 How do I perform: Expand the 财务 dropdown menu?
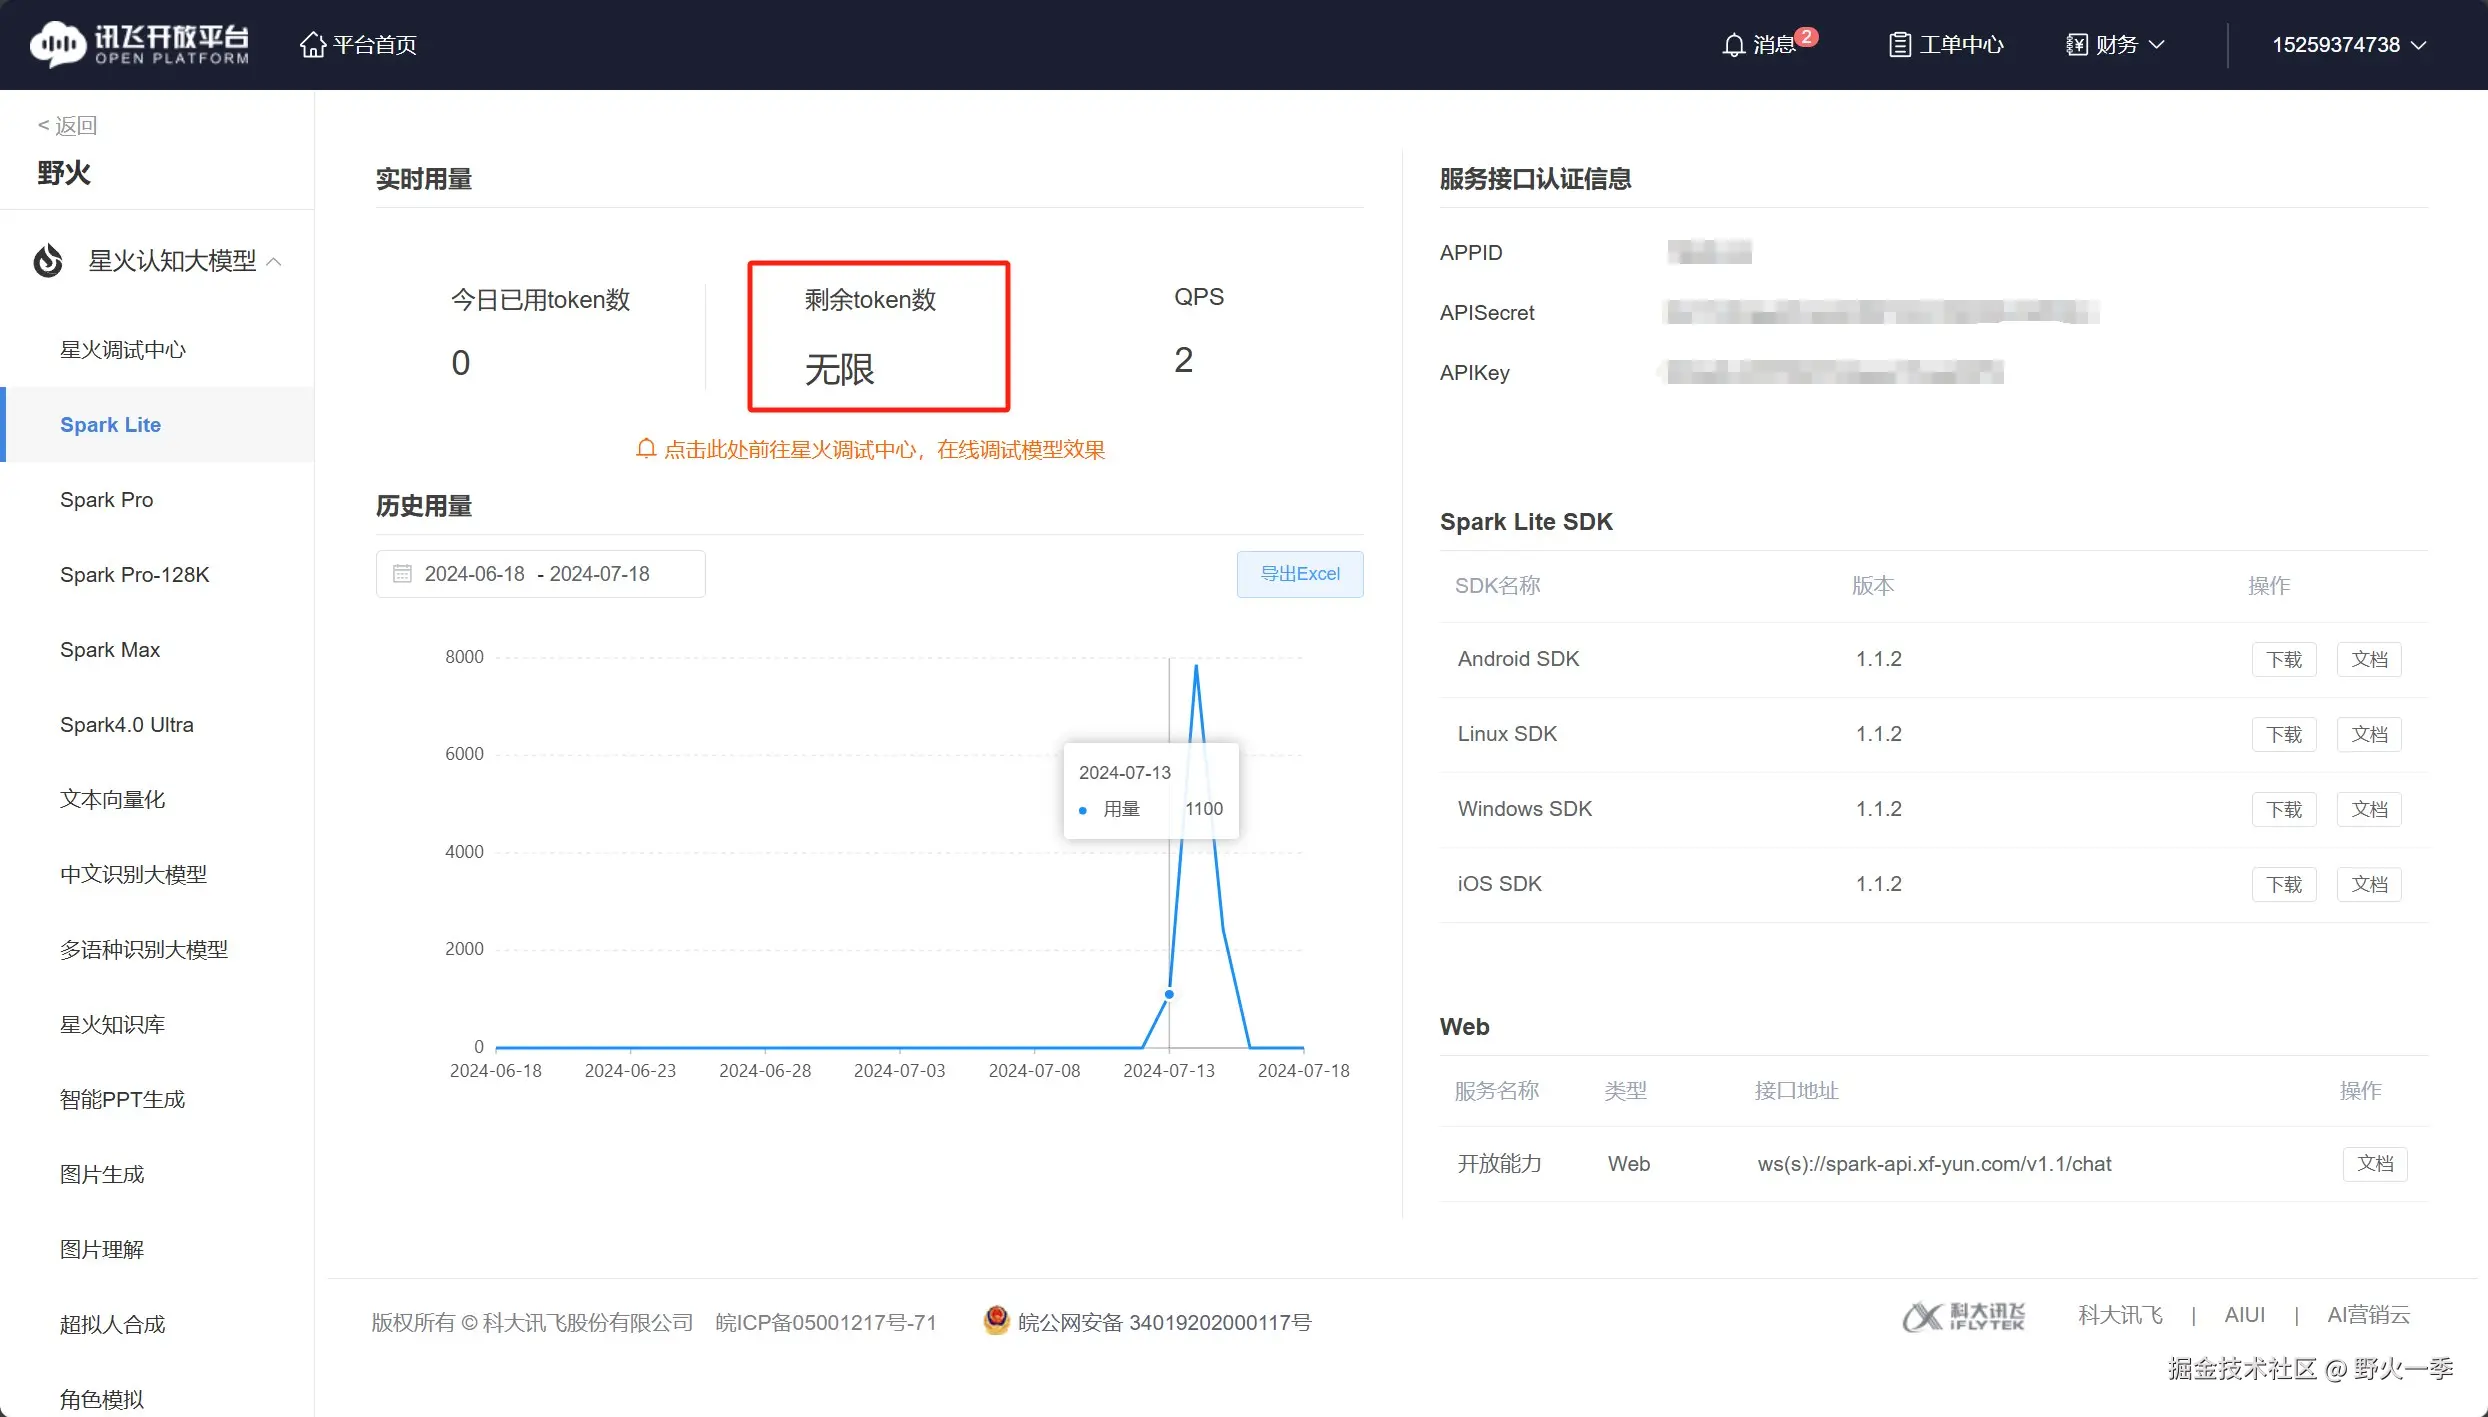[x=2157, y=45]
